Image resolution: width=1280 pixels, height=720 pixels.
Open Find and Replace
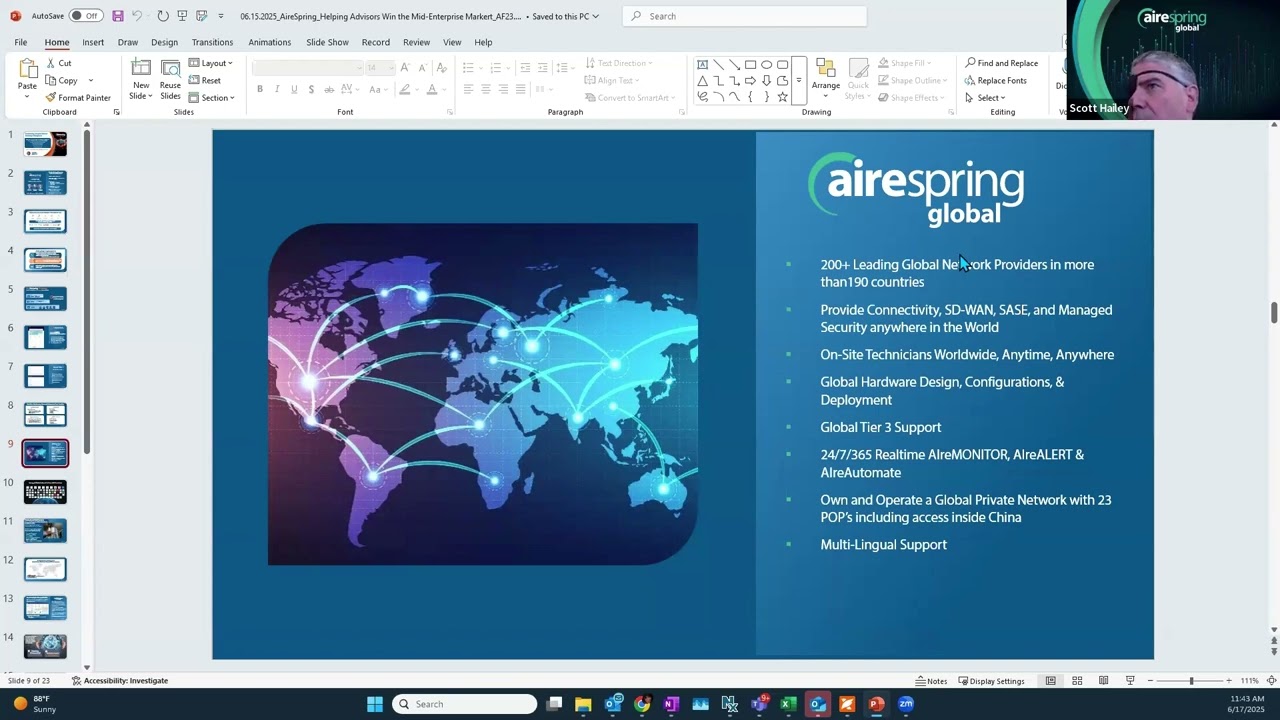click(x=1001, y=63)
